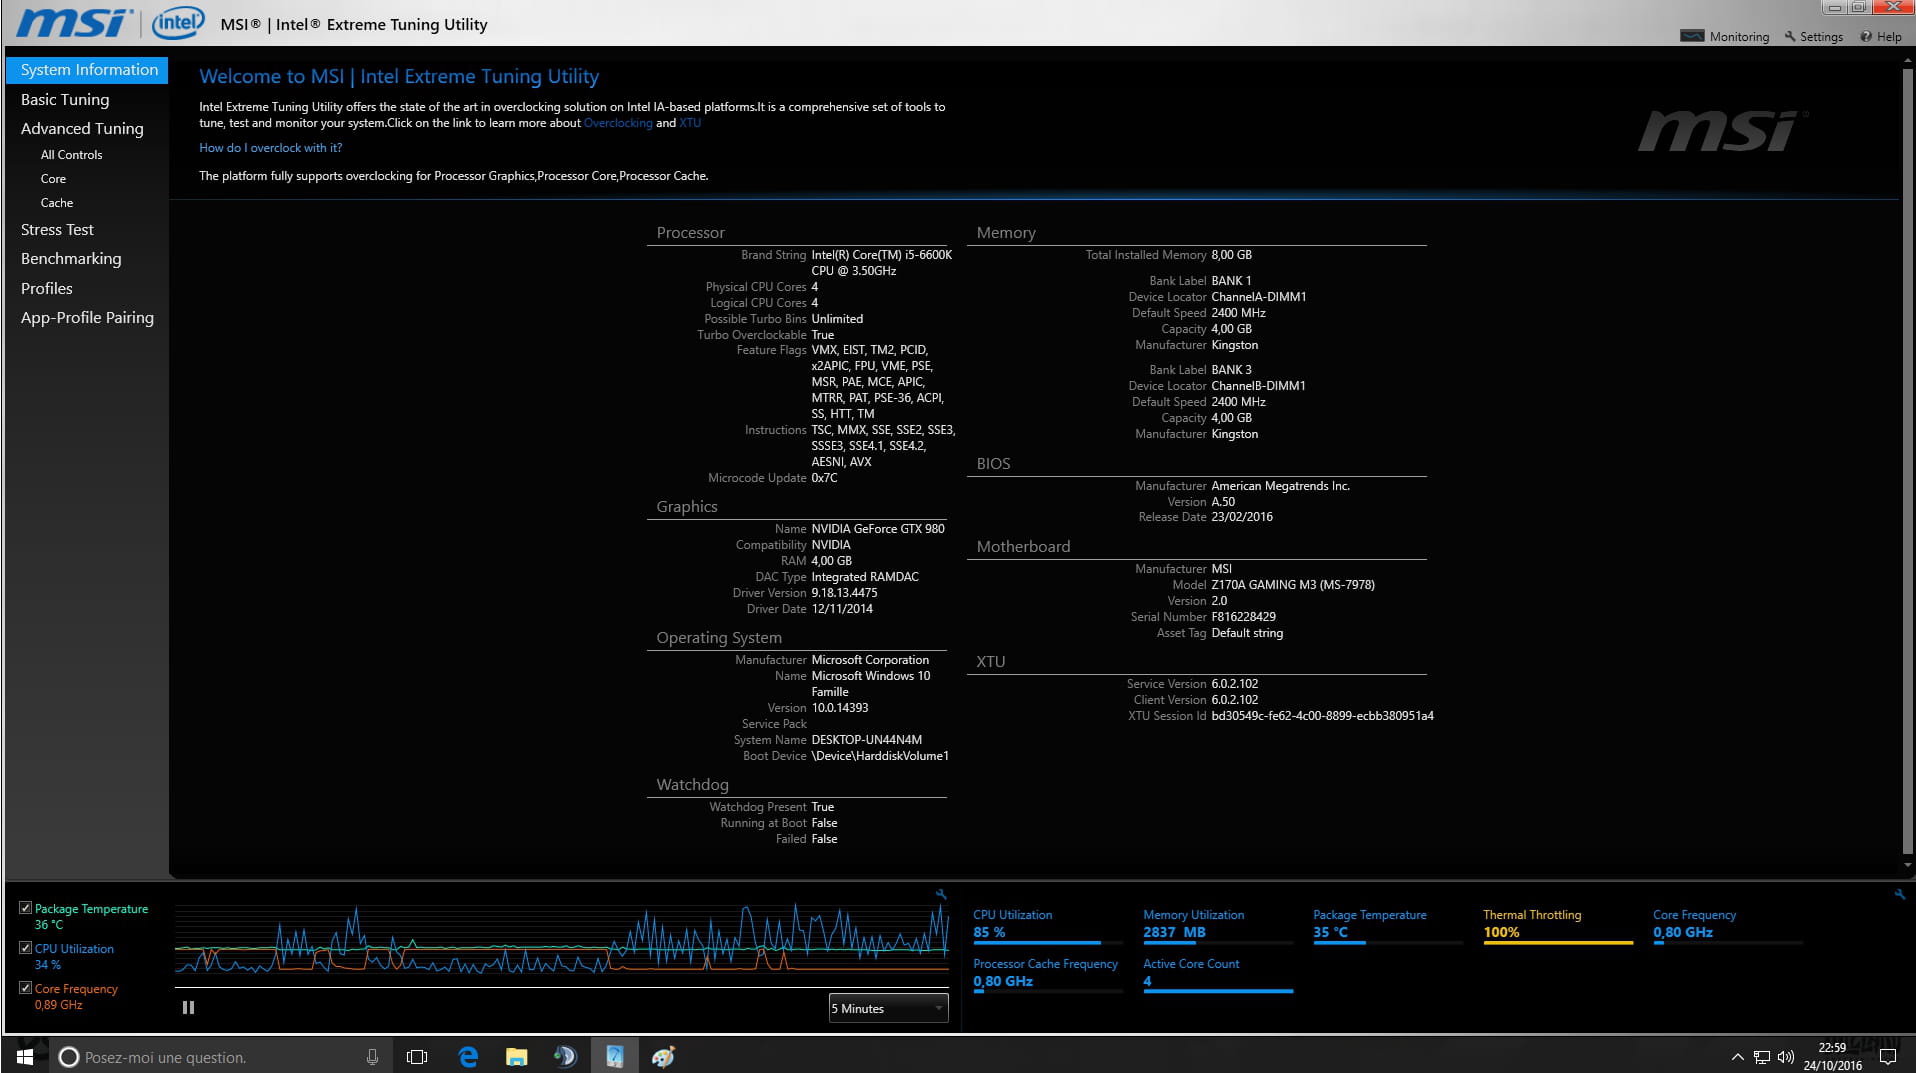This screenshot has height=1073, width=1916.
Task: Uncheck the Package Temperature graph checkbox
Action: [x=25, y=908]
